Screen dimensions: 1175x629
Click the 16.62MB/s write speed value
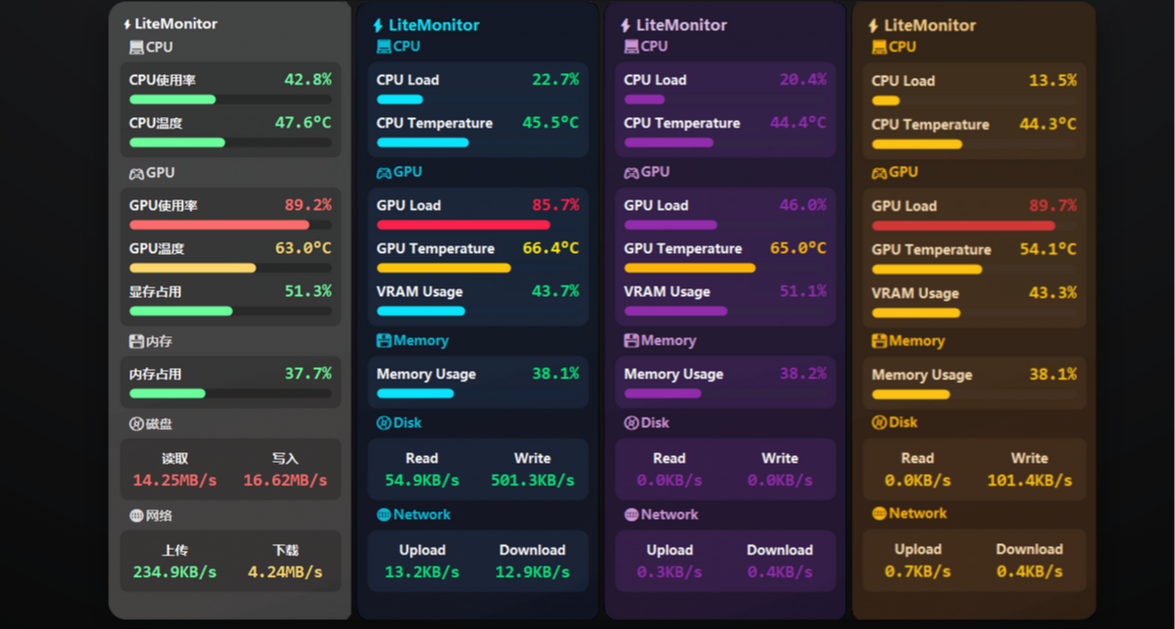(285, 480)
